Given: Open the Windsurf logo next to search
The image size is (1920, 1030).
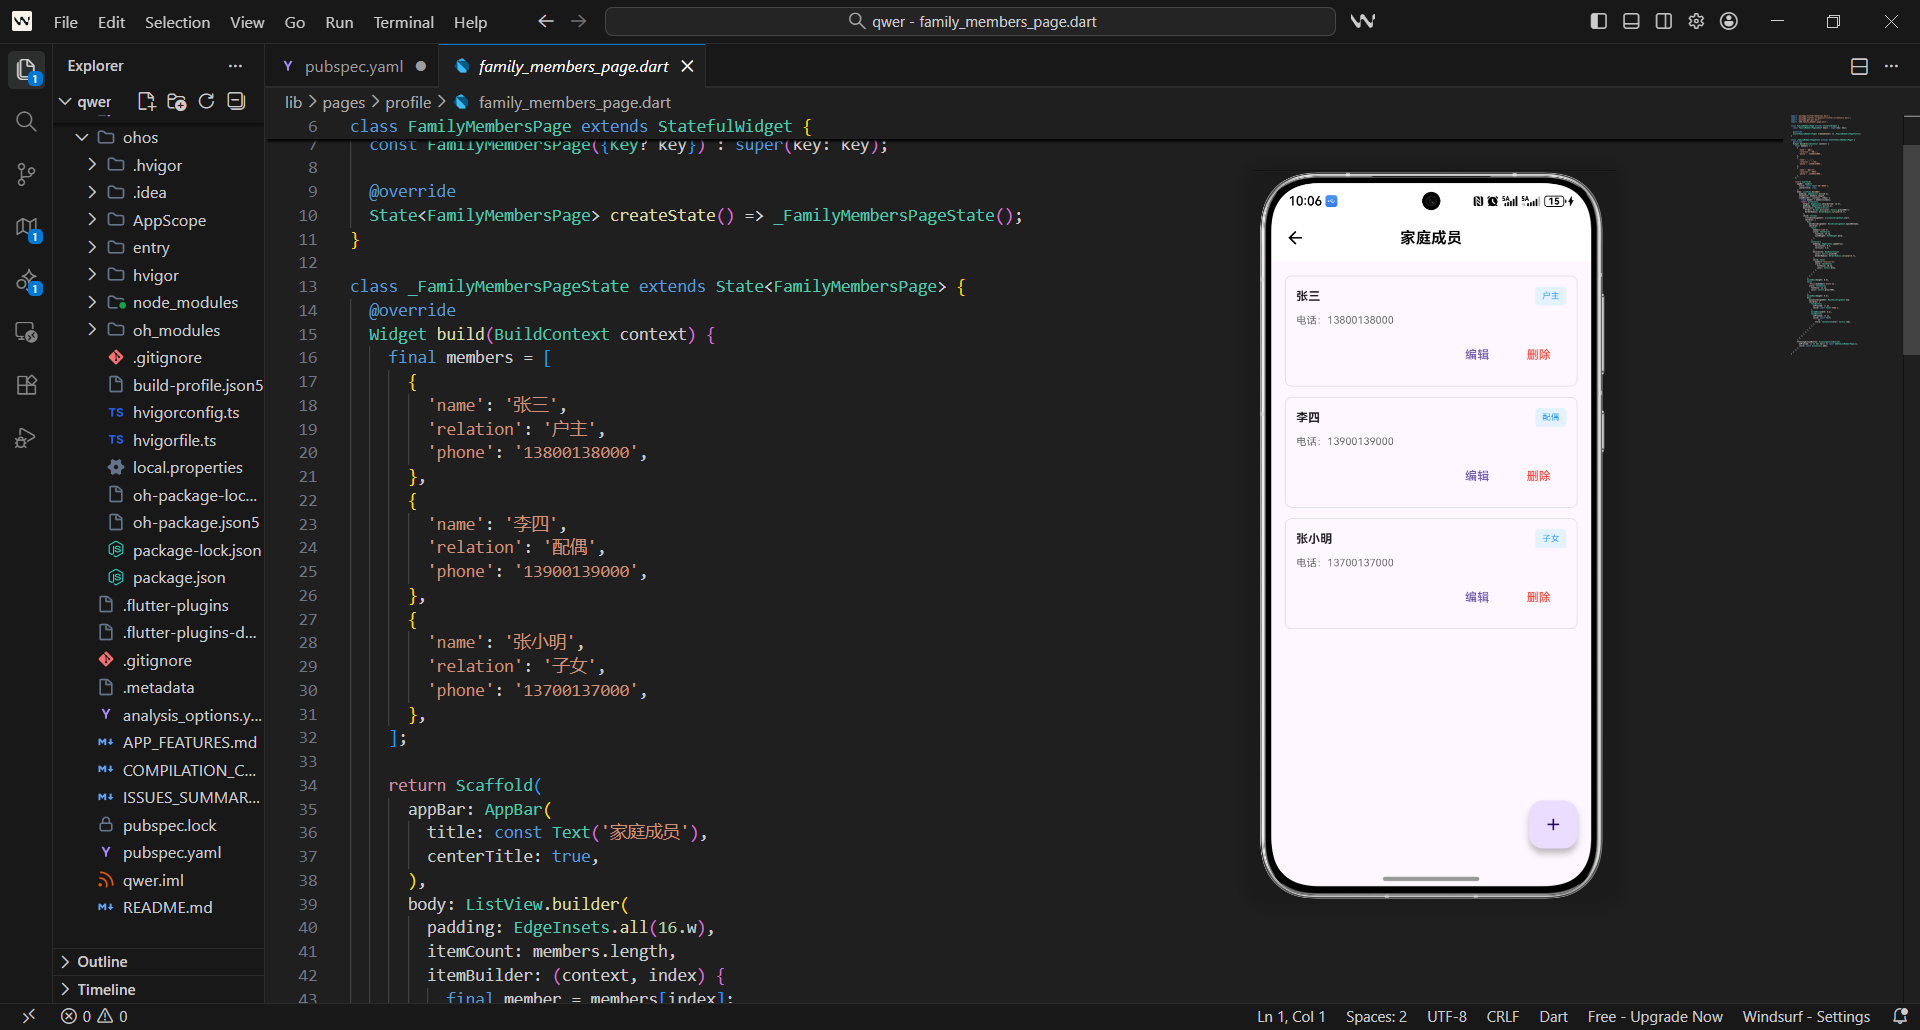Looking at the screenshot, I should click(1362, 21).
